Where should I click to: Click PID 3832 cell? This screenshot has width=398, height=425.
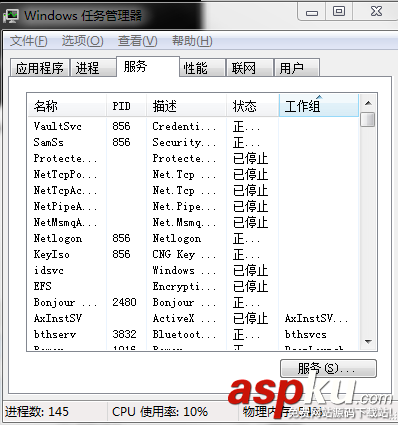tap(124, 334)
